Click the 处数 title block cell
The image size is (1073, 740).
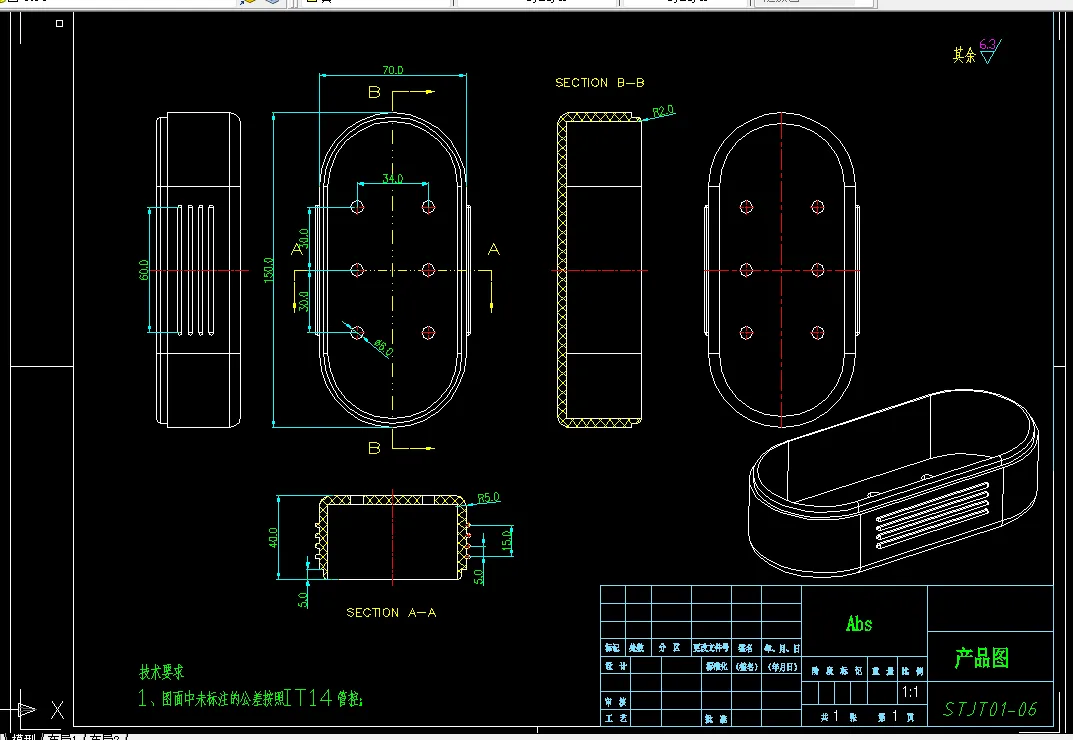click(x=636, y=648)
